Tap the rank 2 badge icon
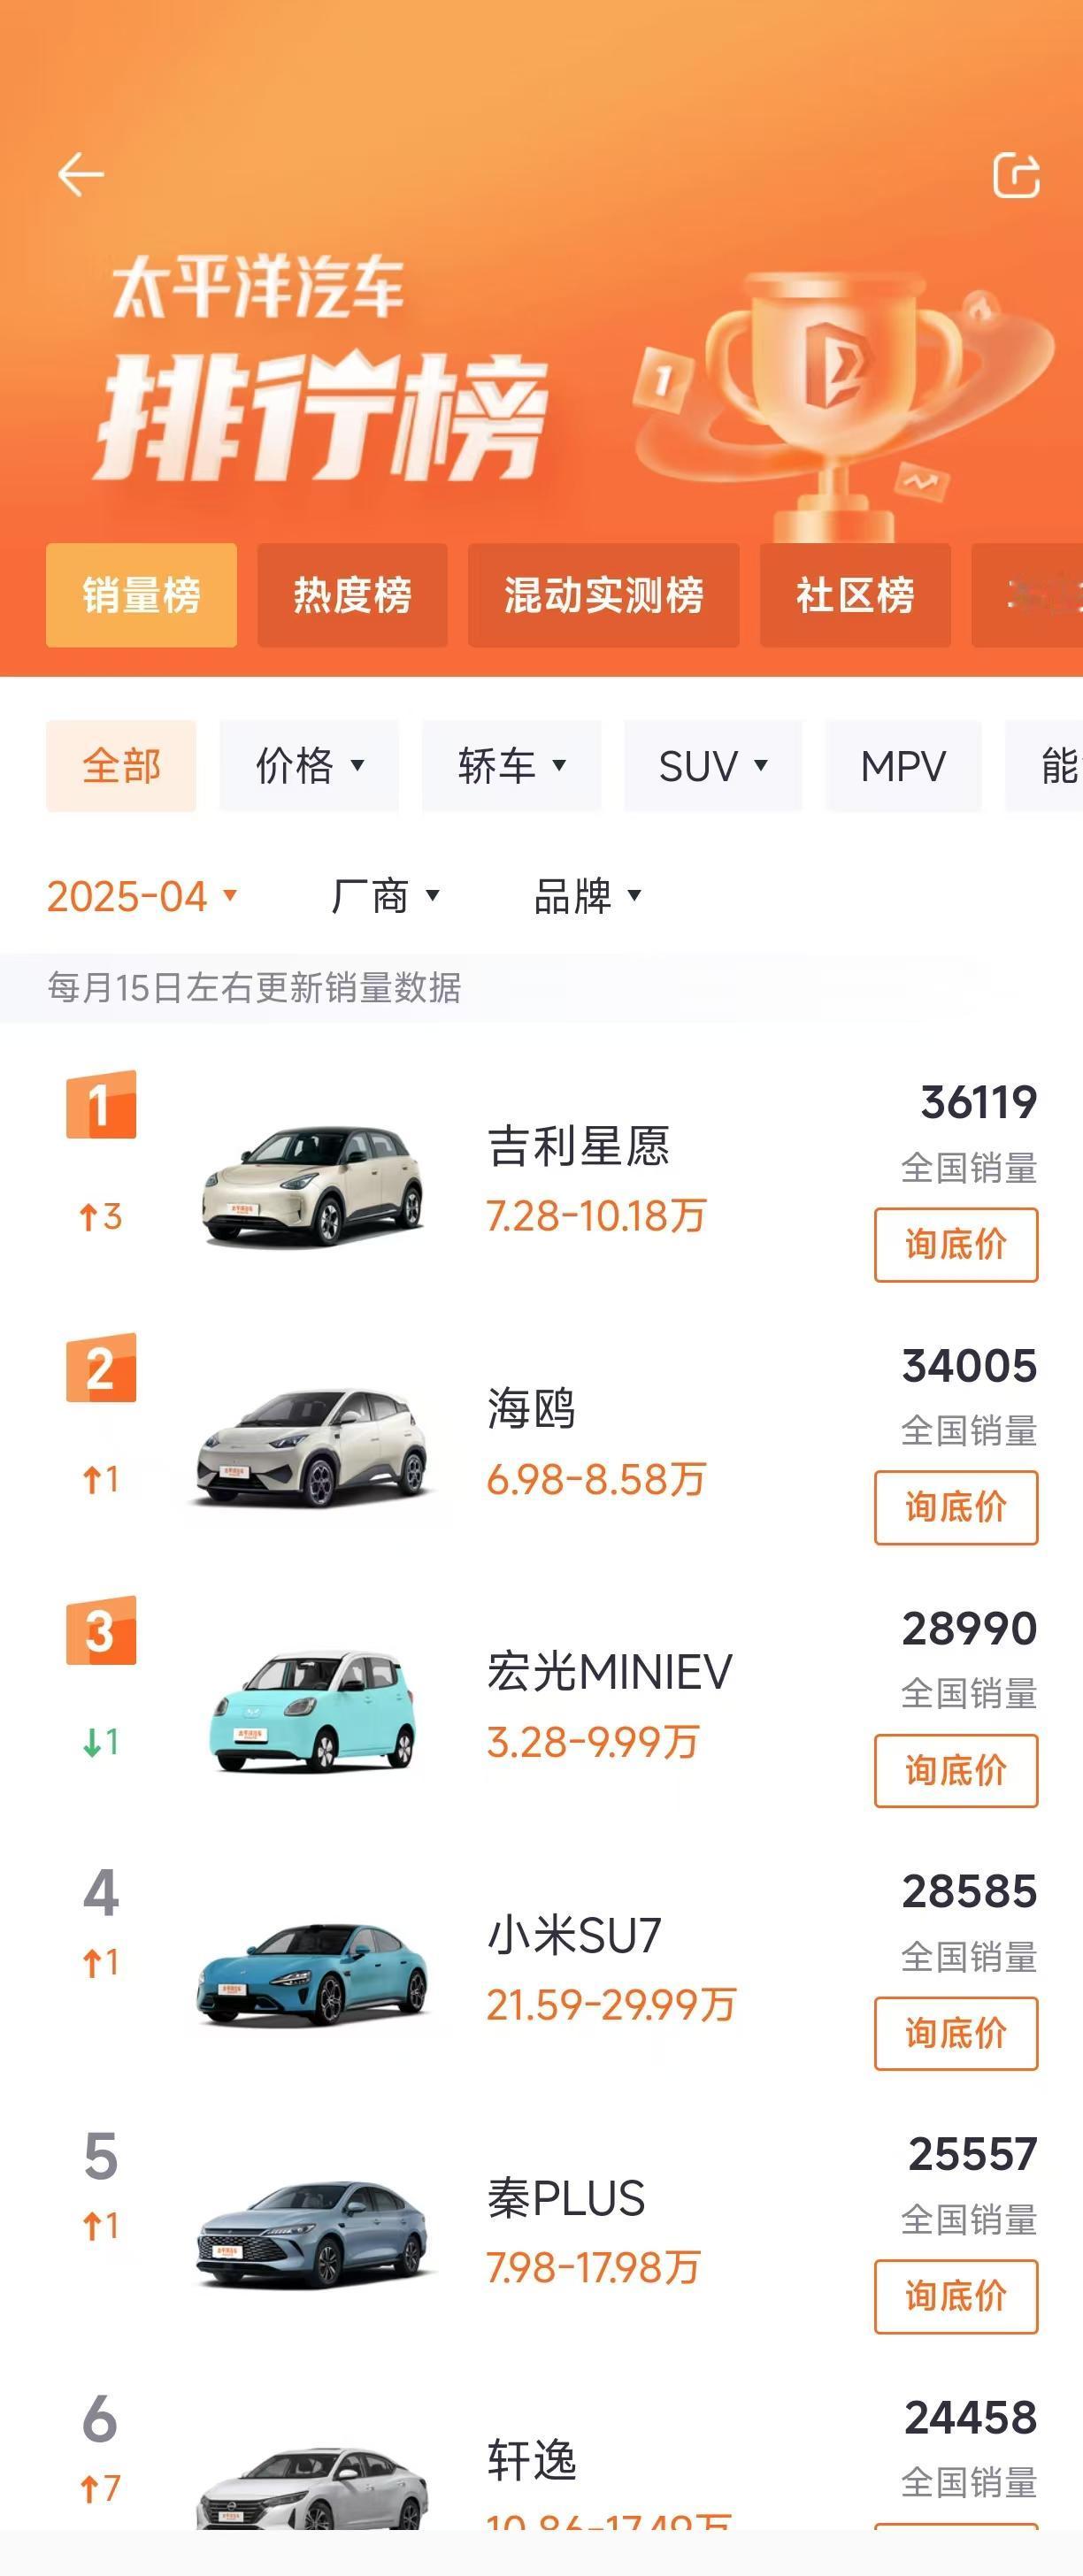 [x=101, y=1368]
